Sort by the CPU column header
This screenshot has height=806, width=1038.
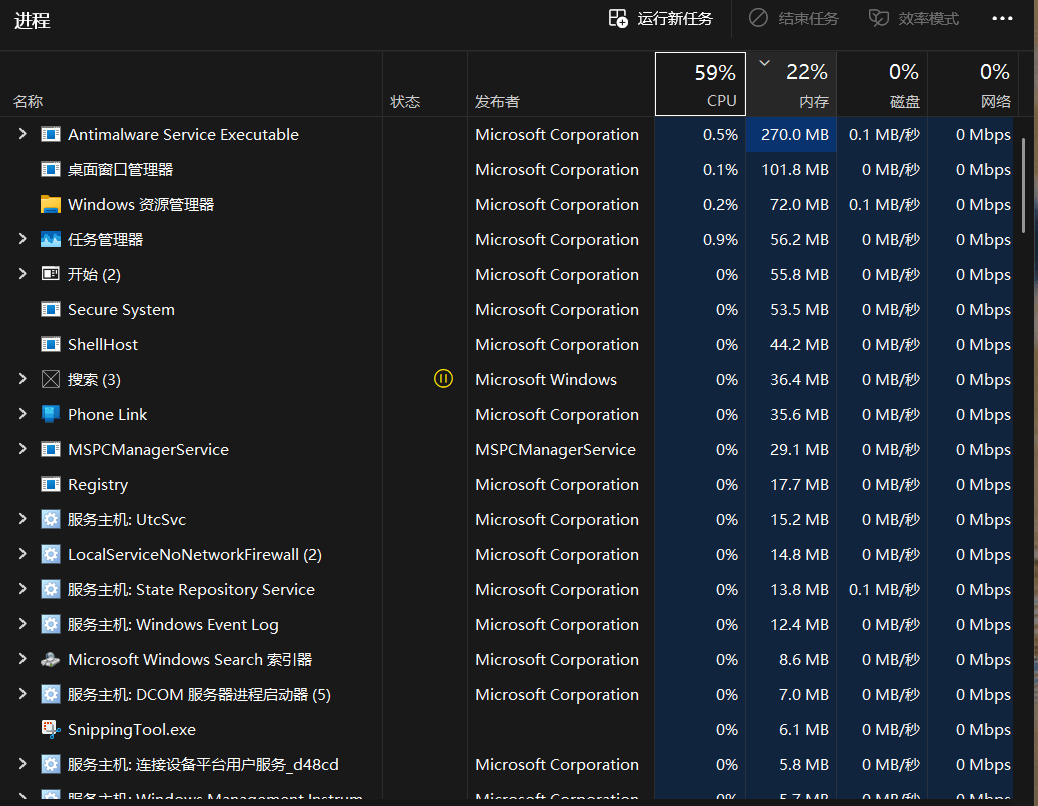(700, 84)
